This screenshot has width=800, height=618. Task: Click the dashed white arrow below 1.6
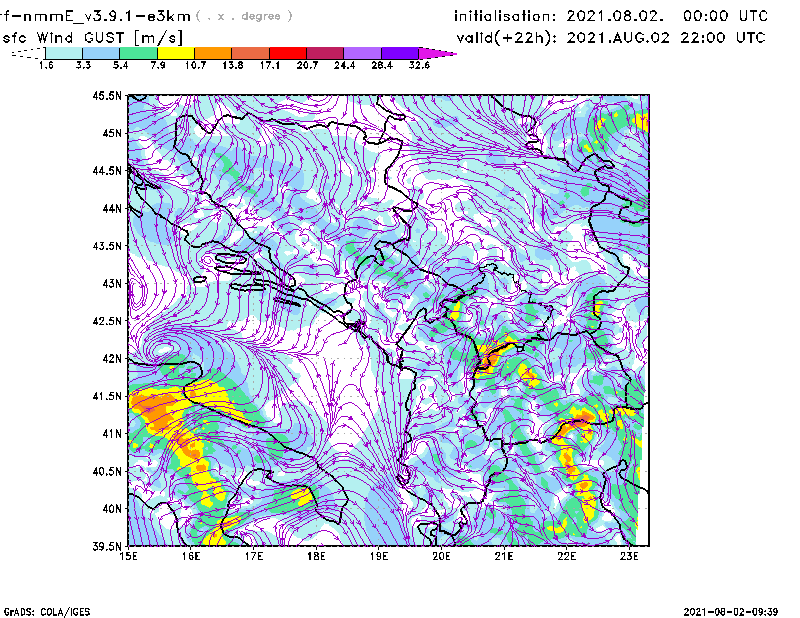click(28, 53)
